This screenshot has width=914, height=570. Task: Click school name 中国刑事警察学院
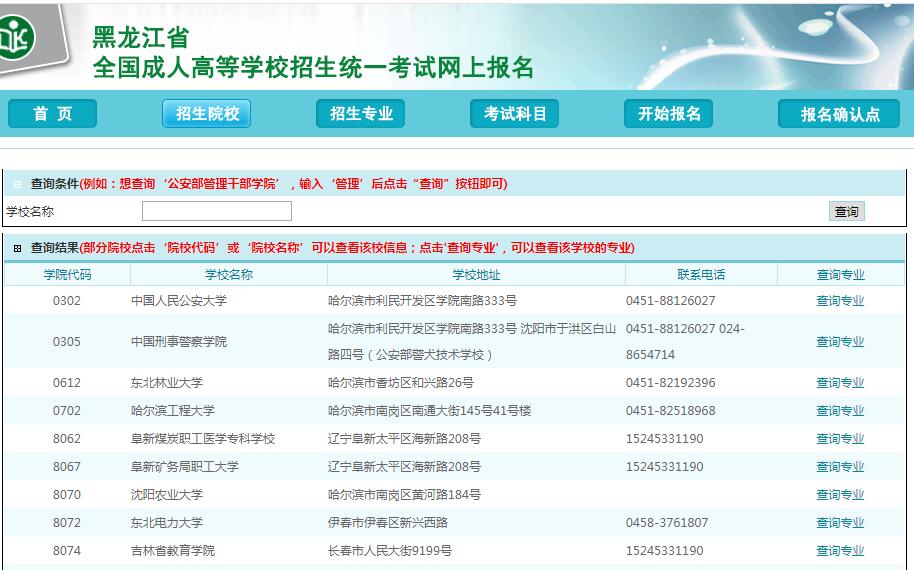[x=179, y=342]
